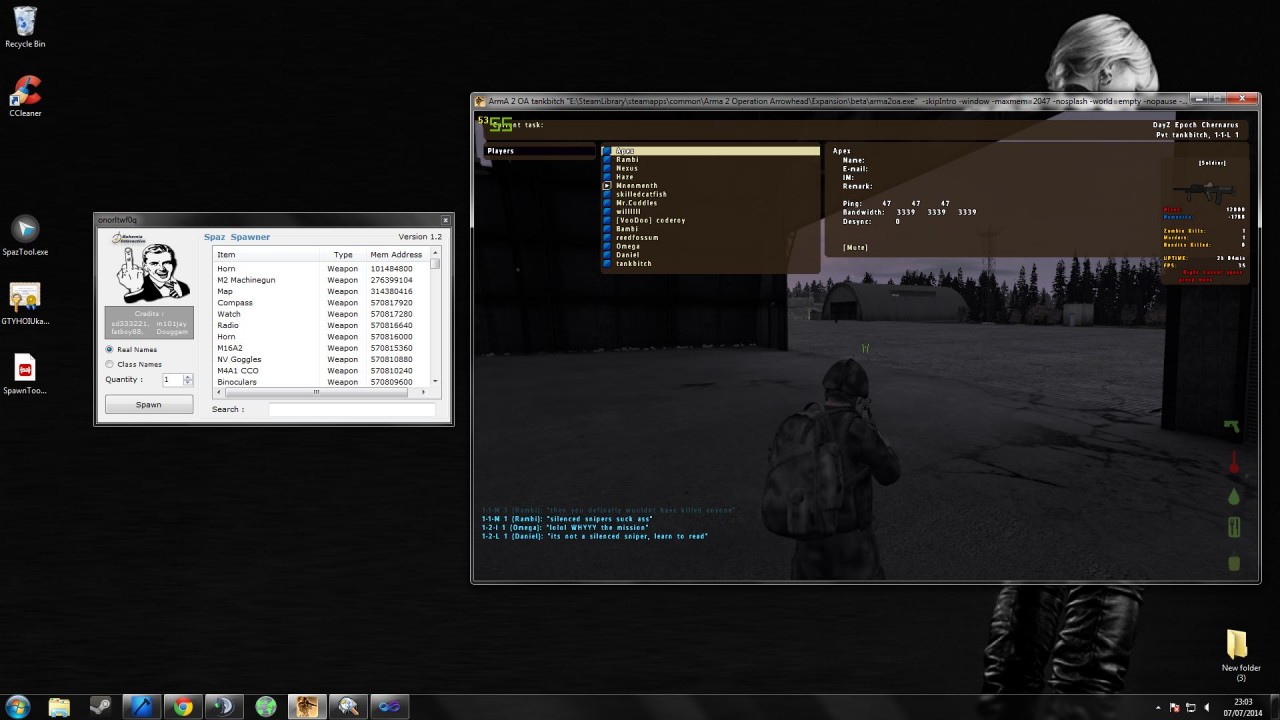Select the GTYHOIJka certificate file icon

point(25,304)
